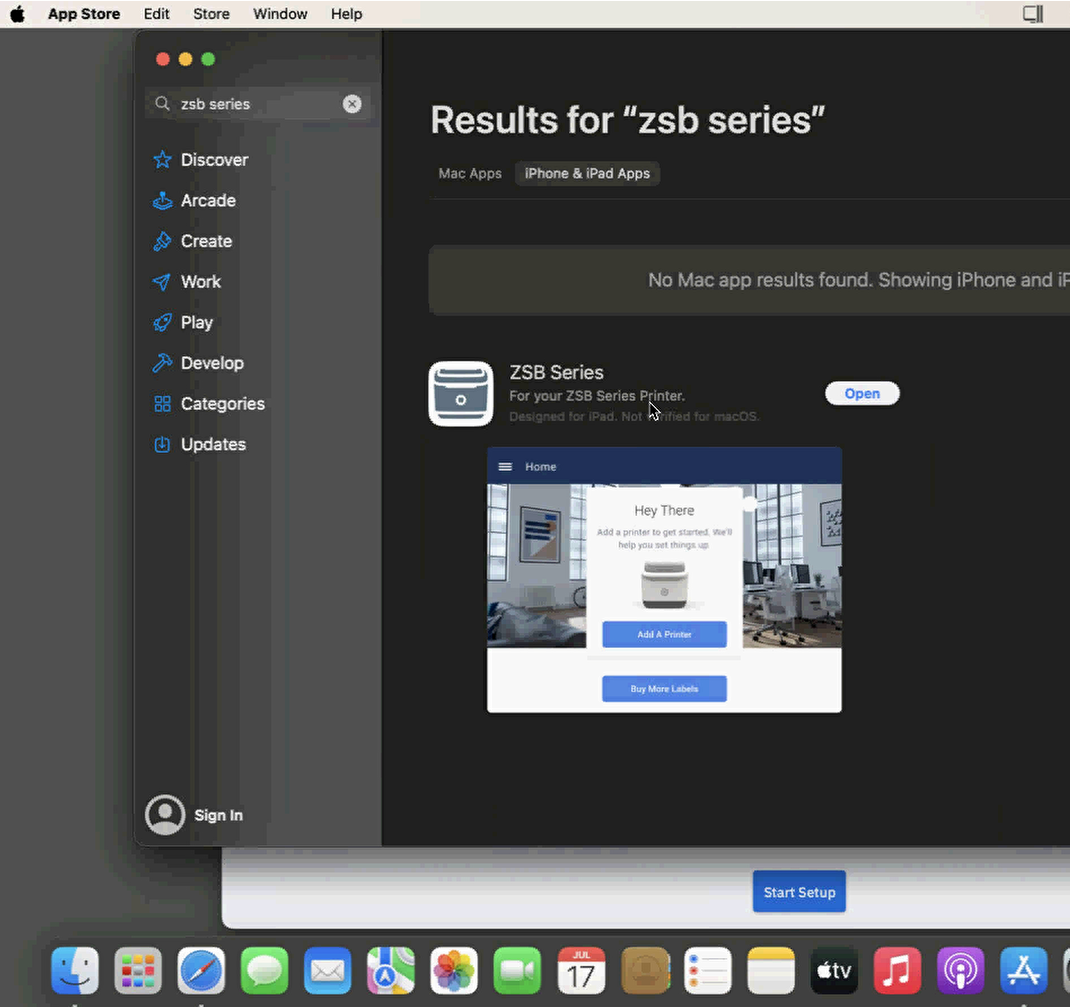Open the Edit menu
This screenshot has width=1070, height=1007.
pos(156,14)
